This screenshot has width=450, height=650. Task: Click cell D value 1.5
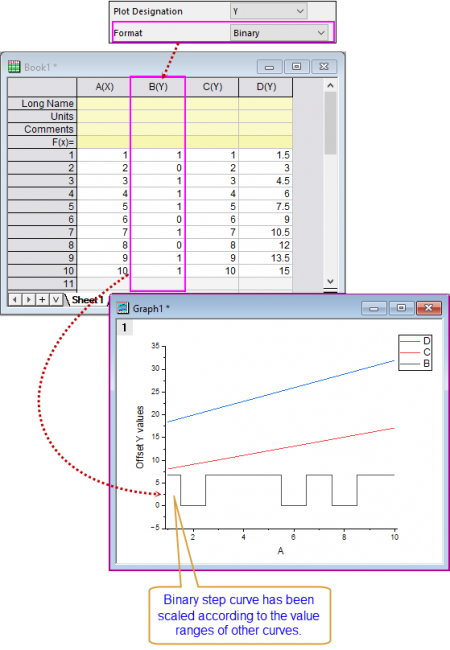pos(266,155)
